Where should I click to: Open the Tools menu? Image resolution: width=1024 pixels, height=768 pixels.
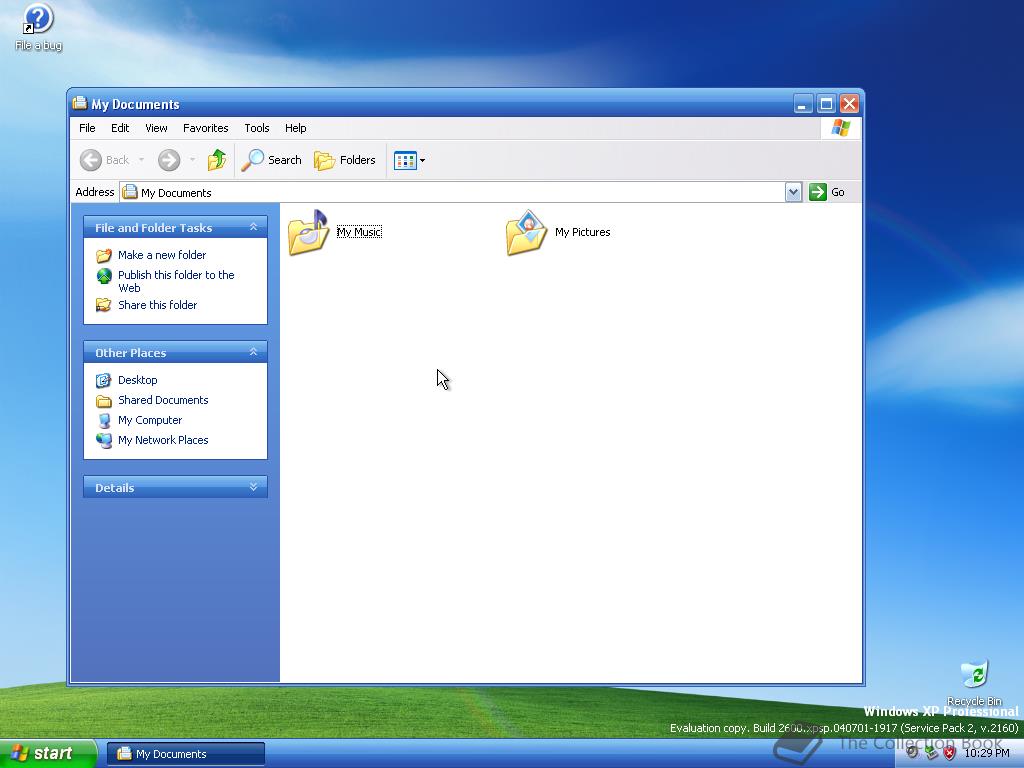(x=257, y=128)
